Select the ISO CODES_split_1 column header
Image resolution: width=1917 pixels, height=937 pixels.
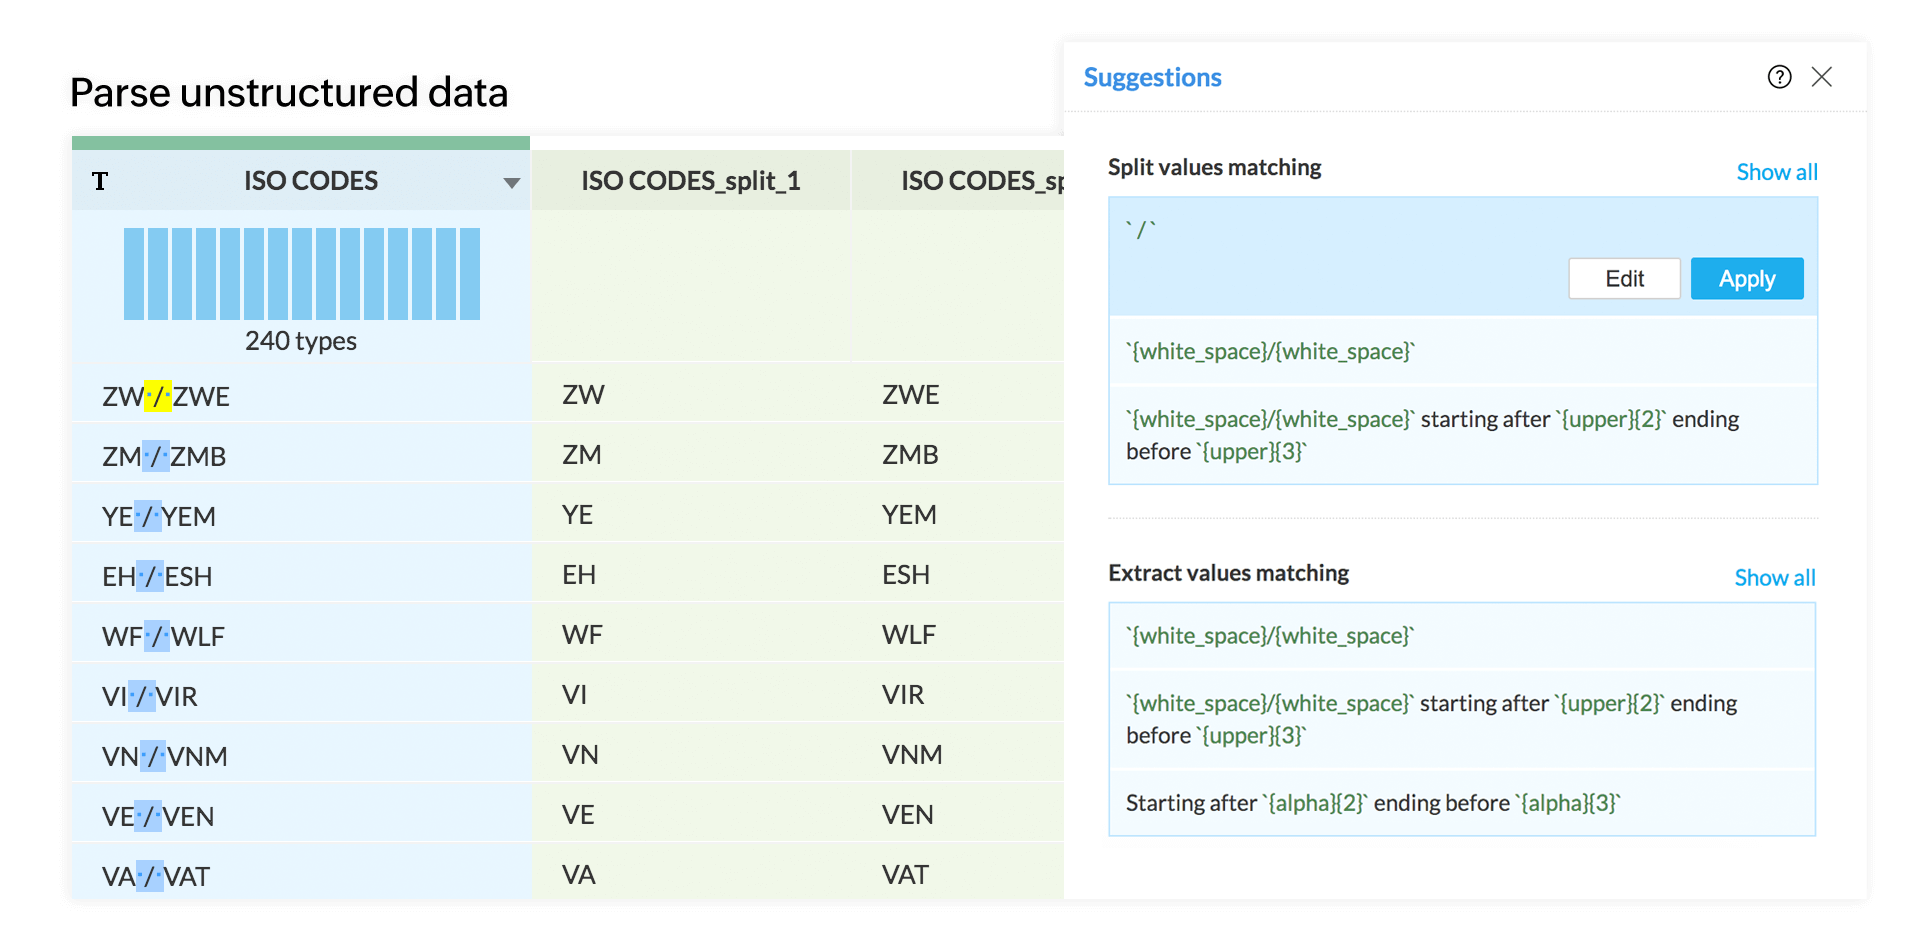click(x=690, y=181)
